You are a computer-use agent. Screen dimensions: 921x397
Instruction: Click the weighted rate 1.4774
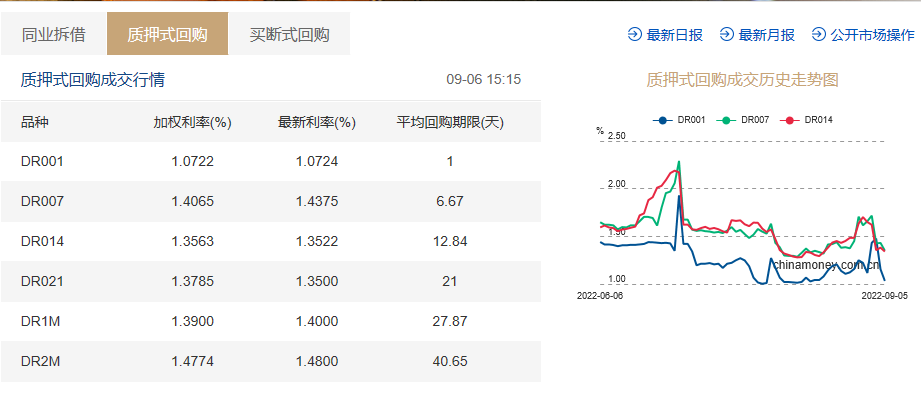193,361
